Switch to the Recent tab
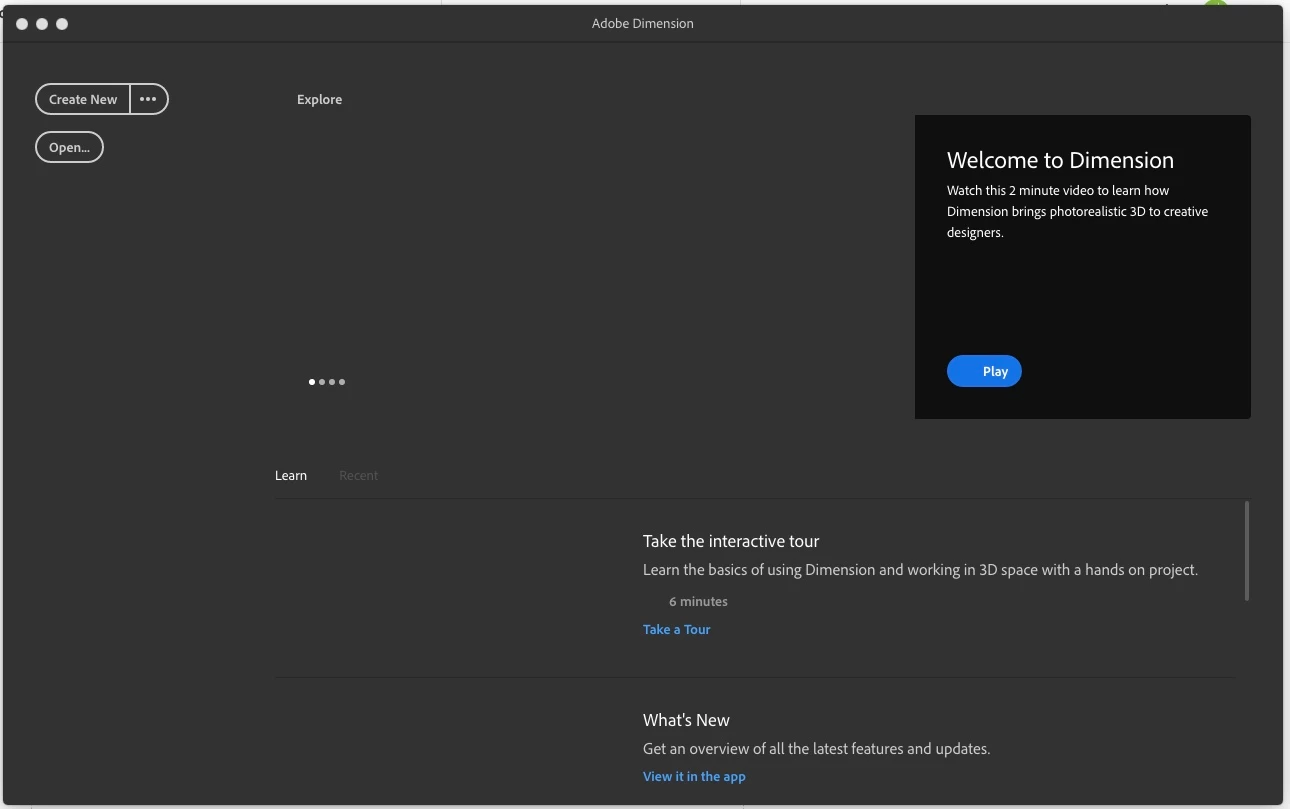1290x809 pixels. tap(358, 475)
